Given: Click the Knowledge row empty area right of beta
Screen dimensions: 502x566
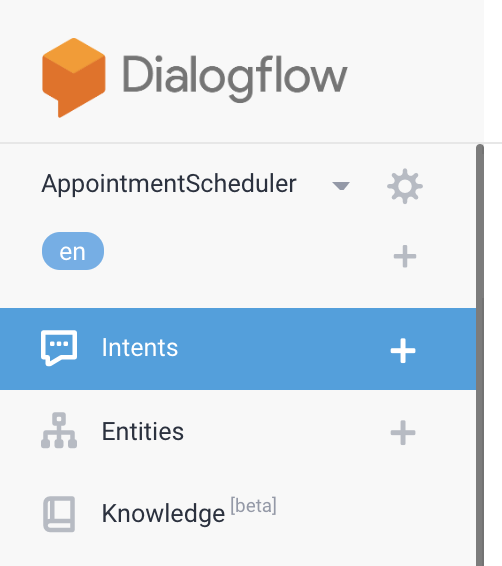Looking at the screenshot, I should [x=375, y=514].
